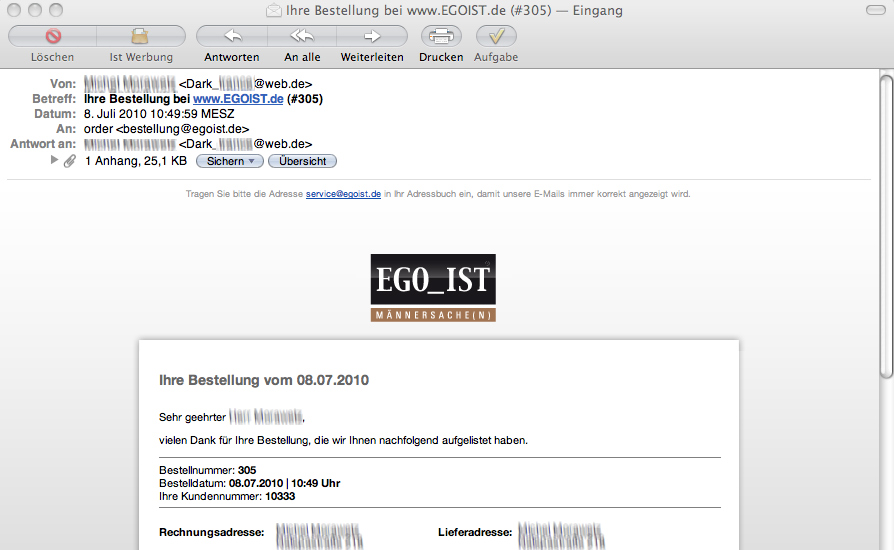Click the date text 8. Juli 2010 10:49:59 MESZ
This screenshot has width=894, height=550.
159,114
